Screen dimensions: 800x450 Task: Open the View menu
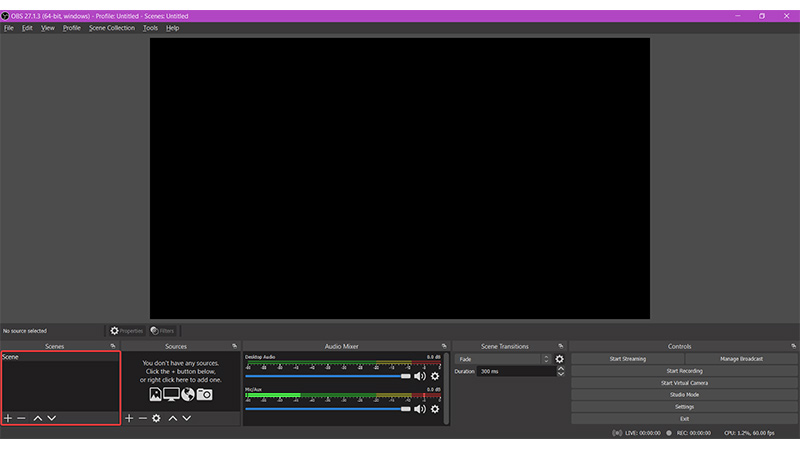coord(47,28)
